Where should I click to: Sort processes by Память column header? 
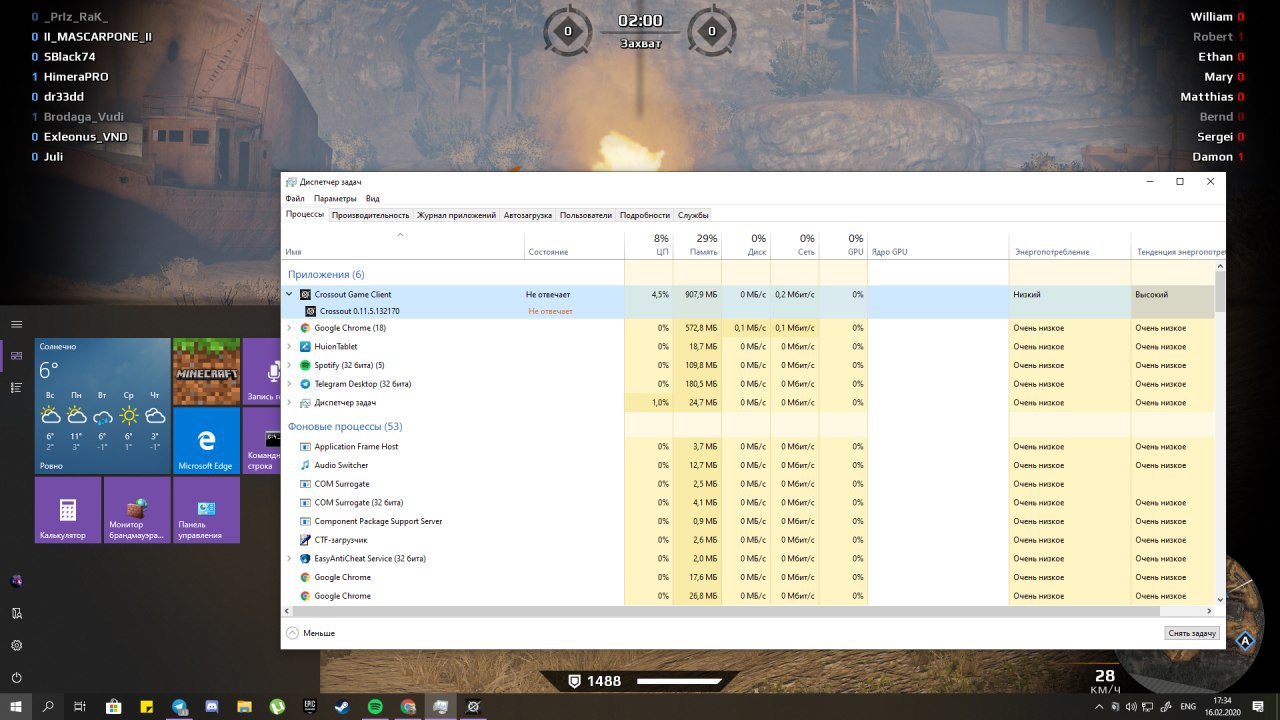[x=697, y=245]
